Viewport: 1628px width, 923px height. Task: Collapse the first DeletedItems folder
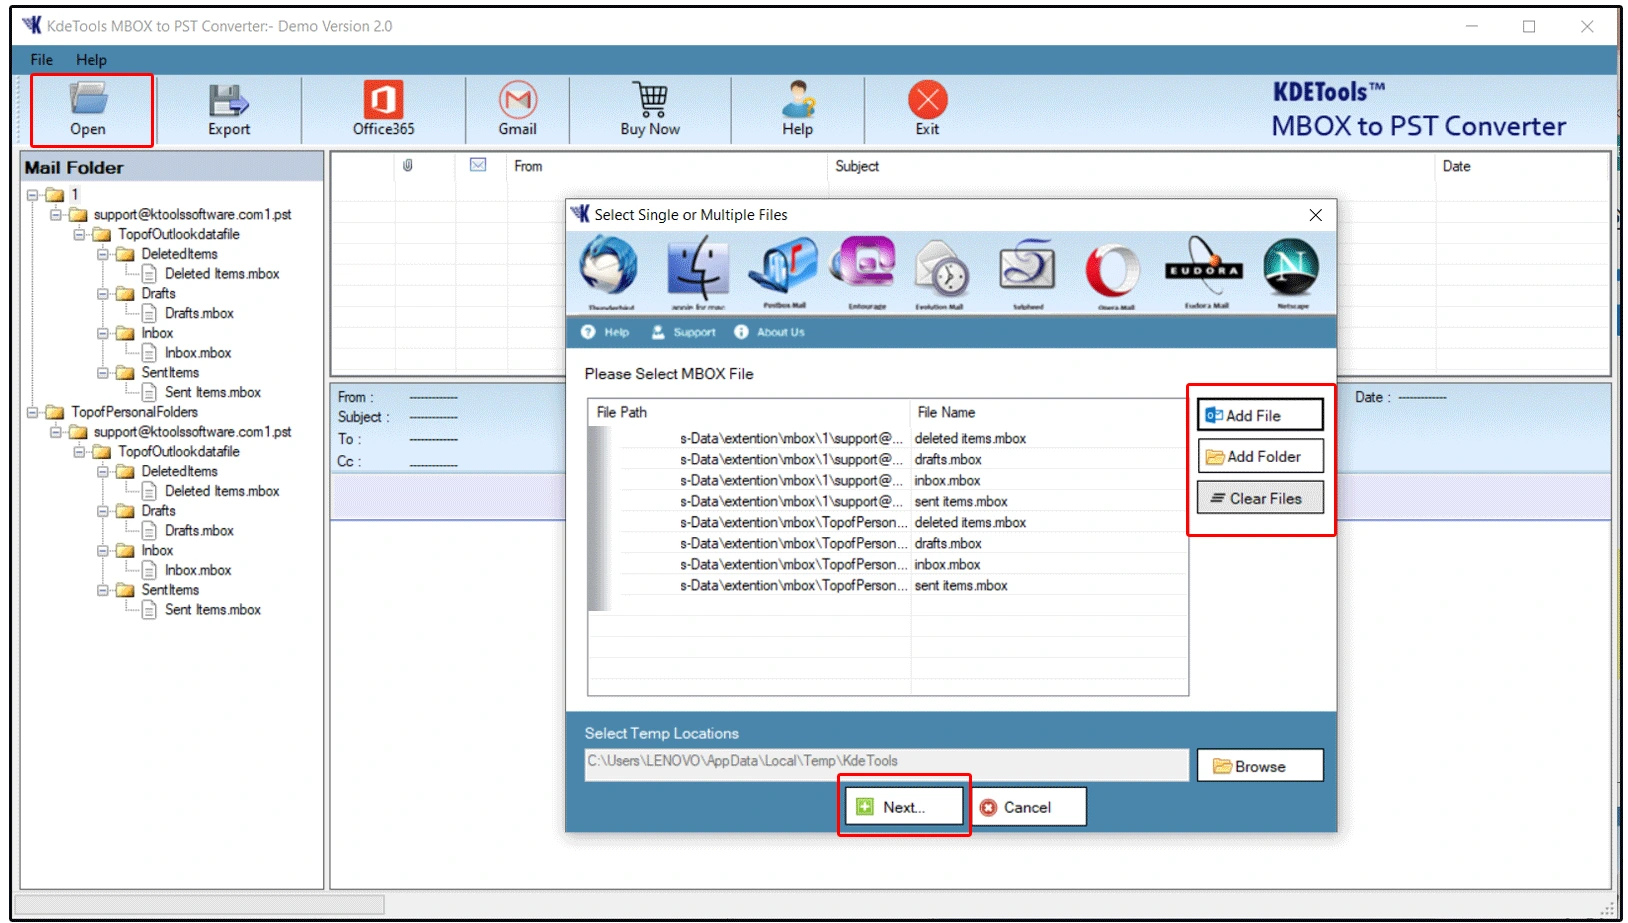(103, 254)
